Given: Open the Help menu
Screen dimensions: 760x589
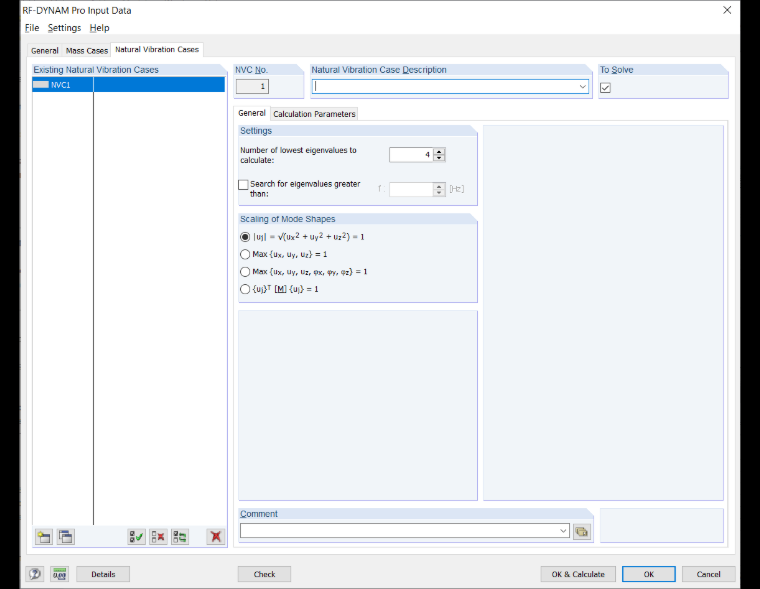Looking at the screenshot, I should pos(99,28).
